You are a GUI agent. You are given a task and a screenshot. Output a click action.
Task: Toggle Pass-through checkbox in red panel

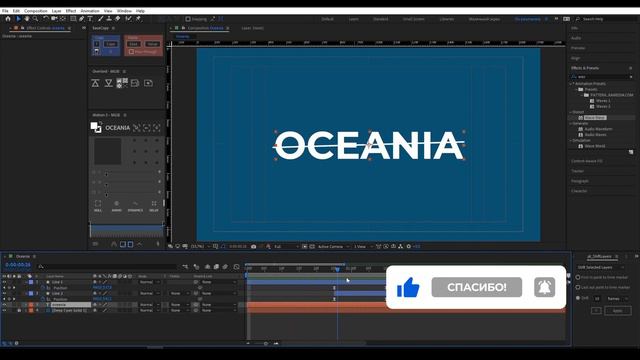(131, 52)
